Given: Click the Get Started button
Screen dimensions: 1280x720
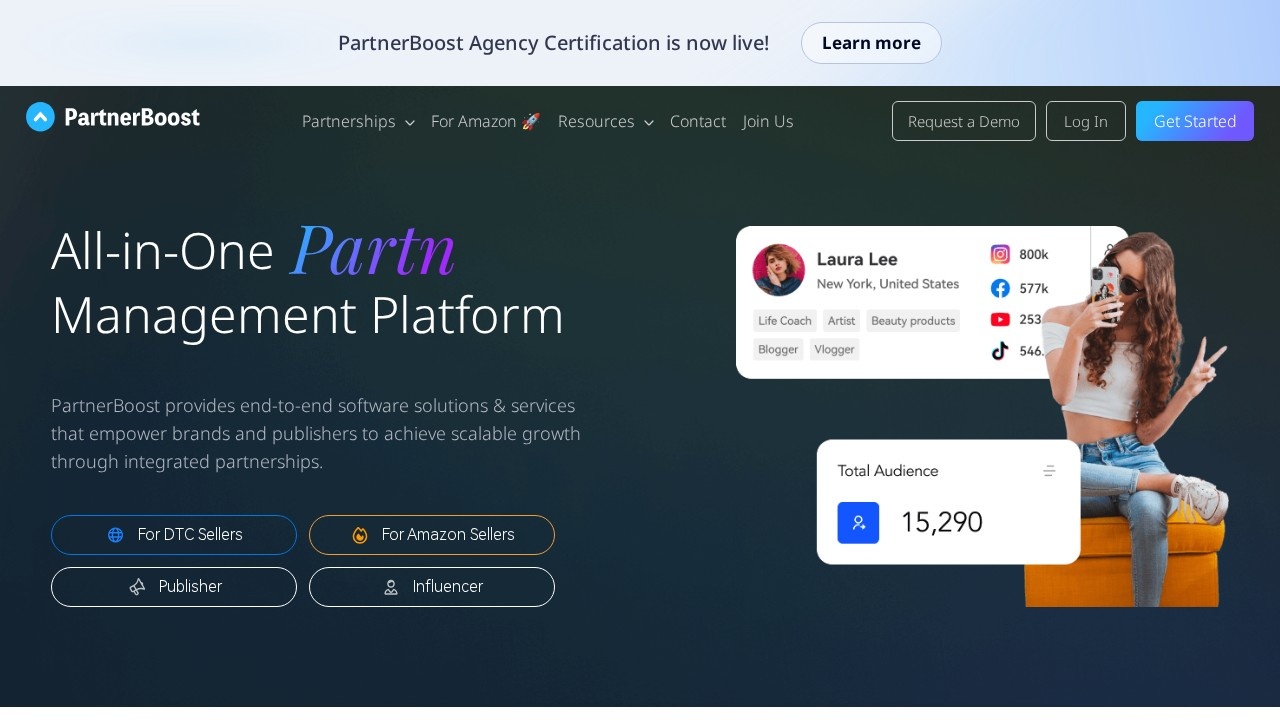Looking at the screenshot, I should tap(1195, 121).
